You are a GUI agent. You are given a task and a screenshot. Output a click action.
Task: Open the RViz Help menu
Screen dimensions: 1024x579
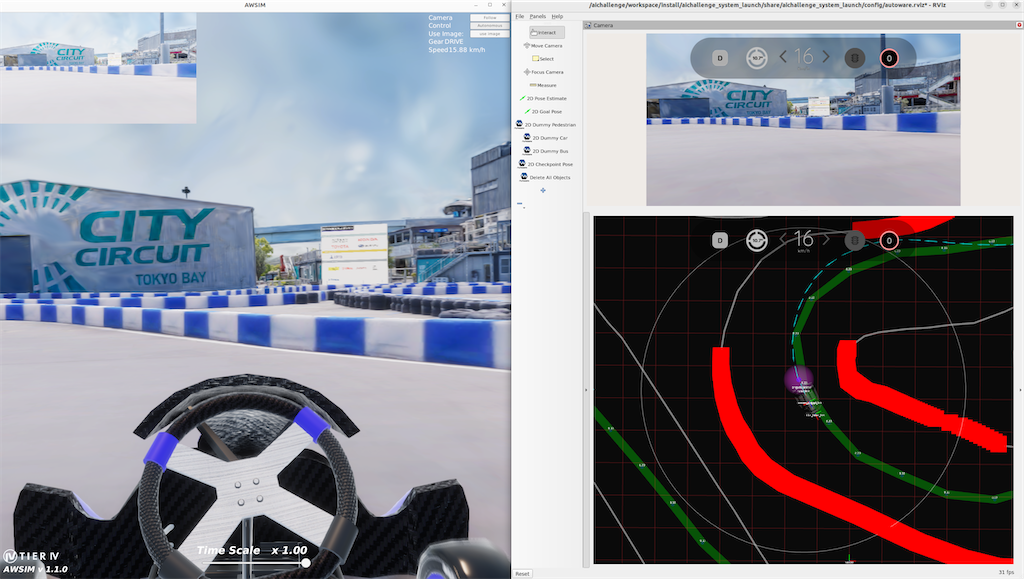click(x=557, y=16)
